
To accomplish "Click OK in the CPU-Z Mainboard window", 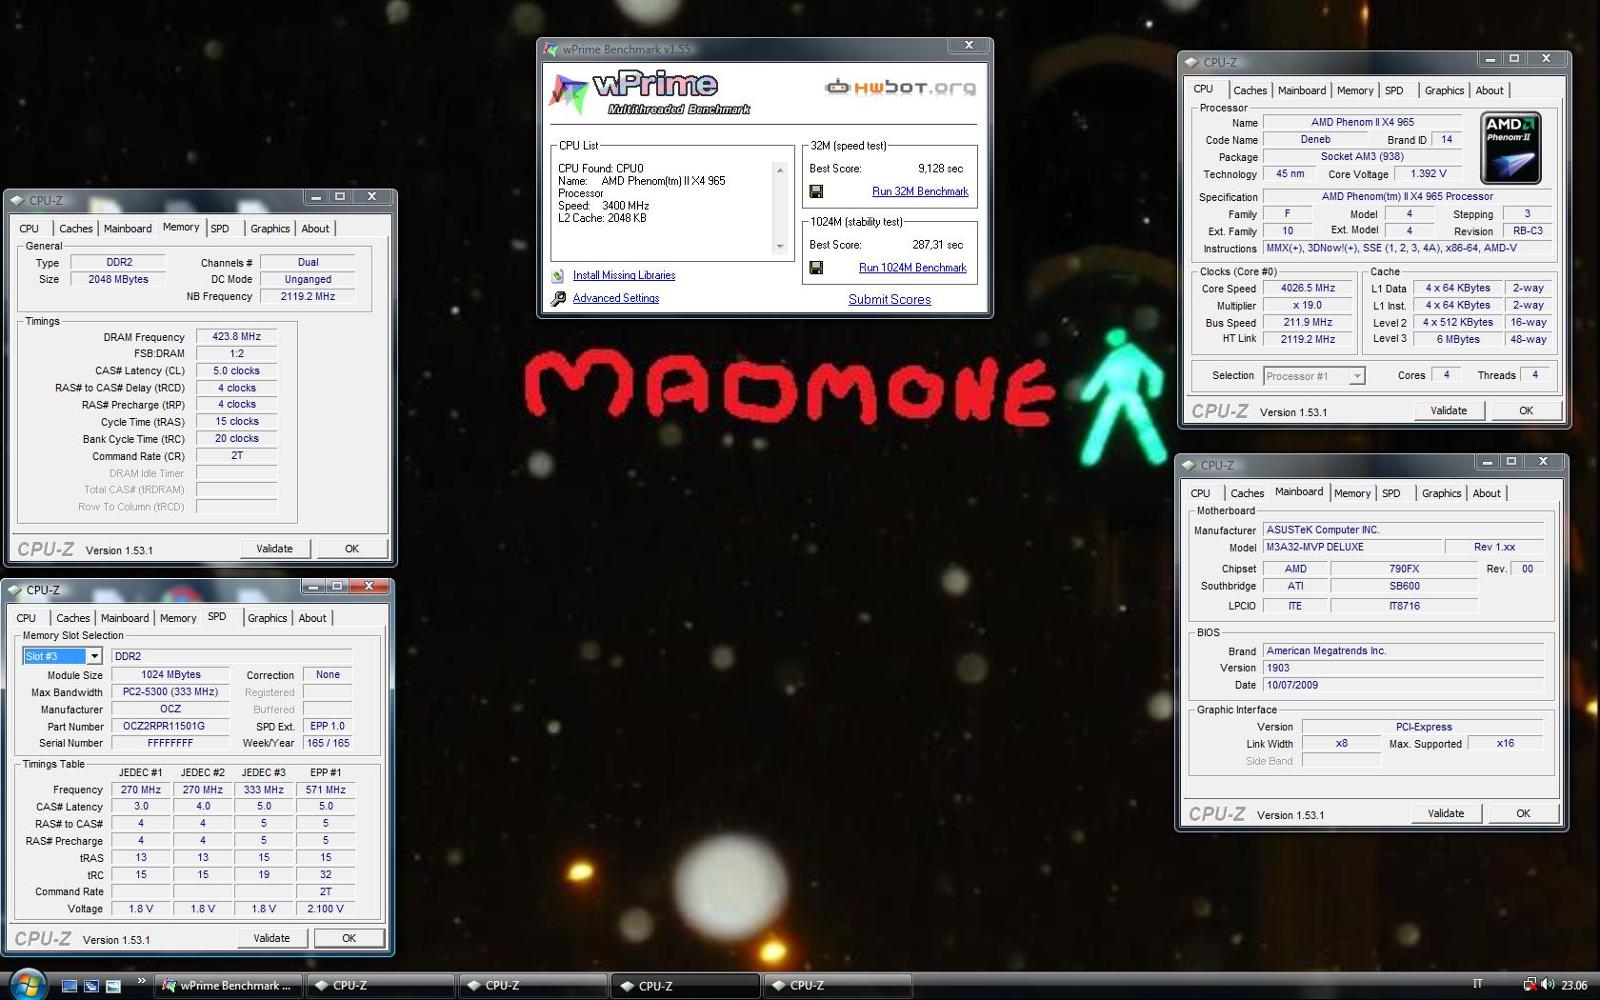I will (1523, 814).
